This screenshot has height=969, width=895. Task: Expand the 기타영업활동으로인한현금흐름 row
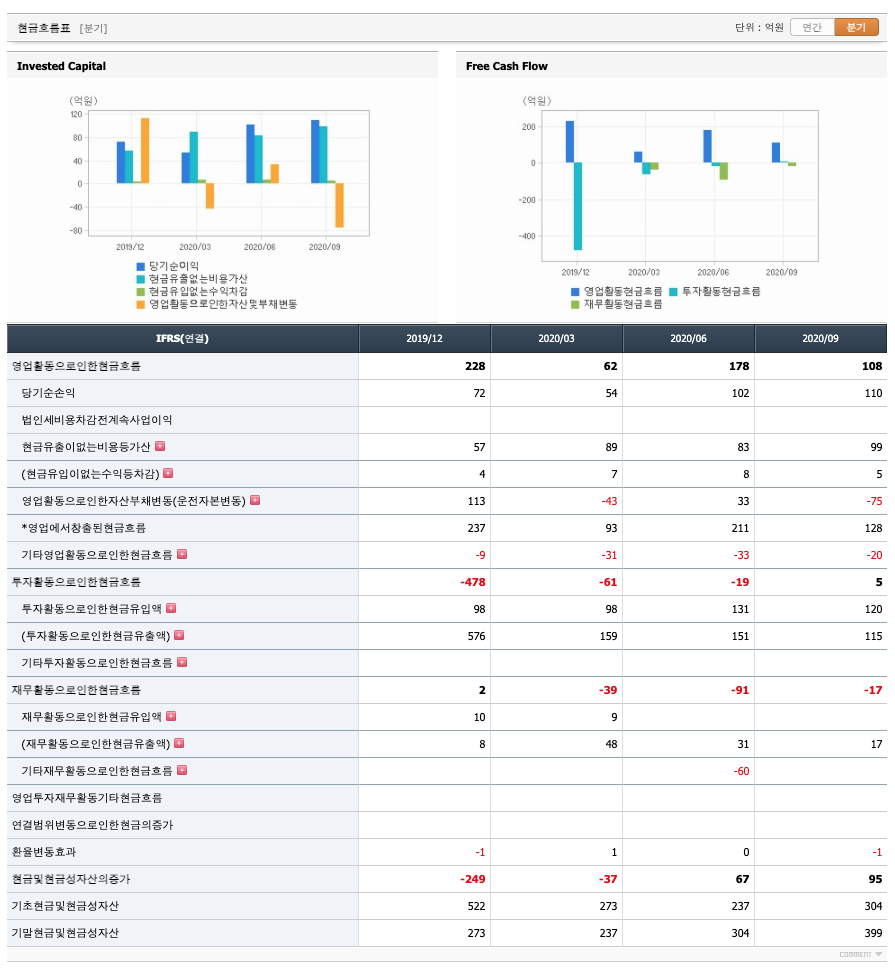coord(182,554)
